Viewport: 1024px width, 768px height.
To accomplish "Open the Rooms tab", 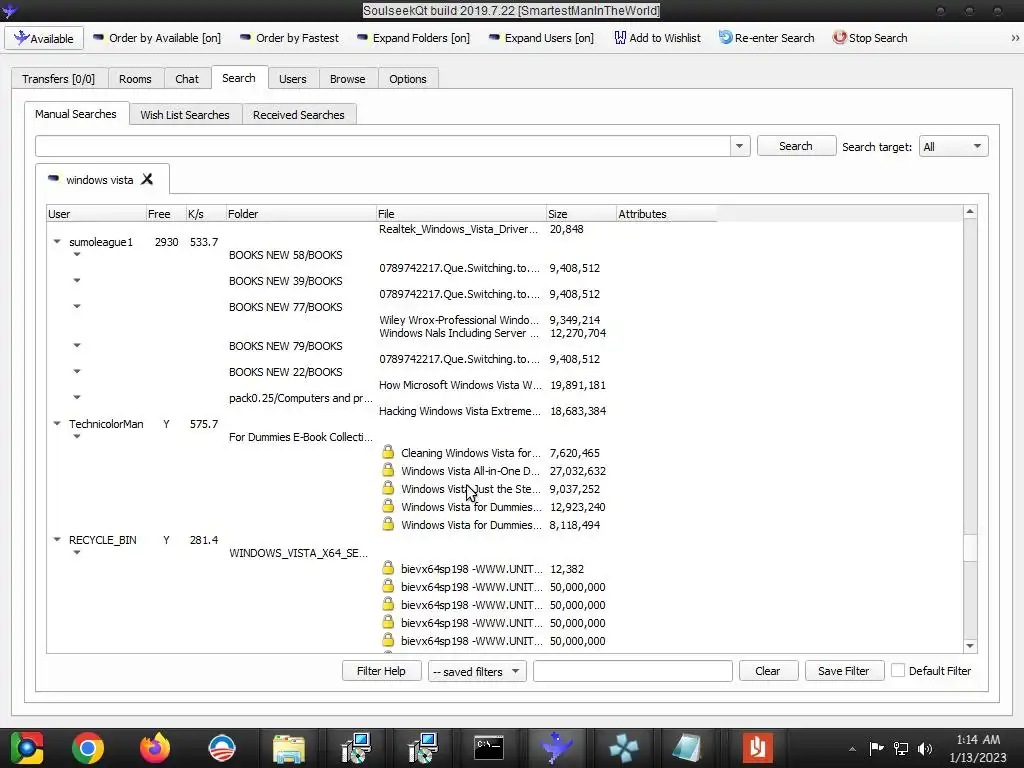I will (135, 79).
